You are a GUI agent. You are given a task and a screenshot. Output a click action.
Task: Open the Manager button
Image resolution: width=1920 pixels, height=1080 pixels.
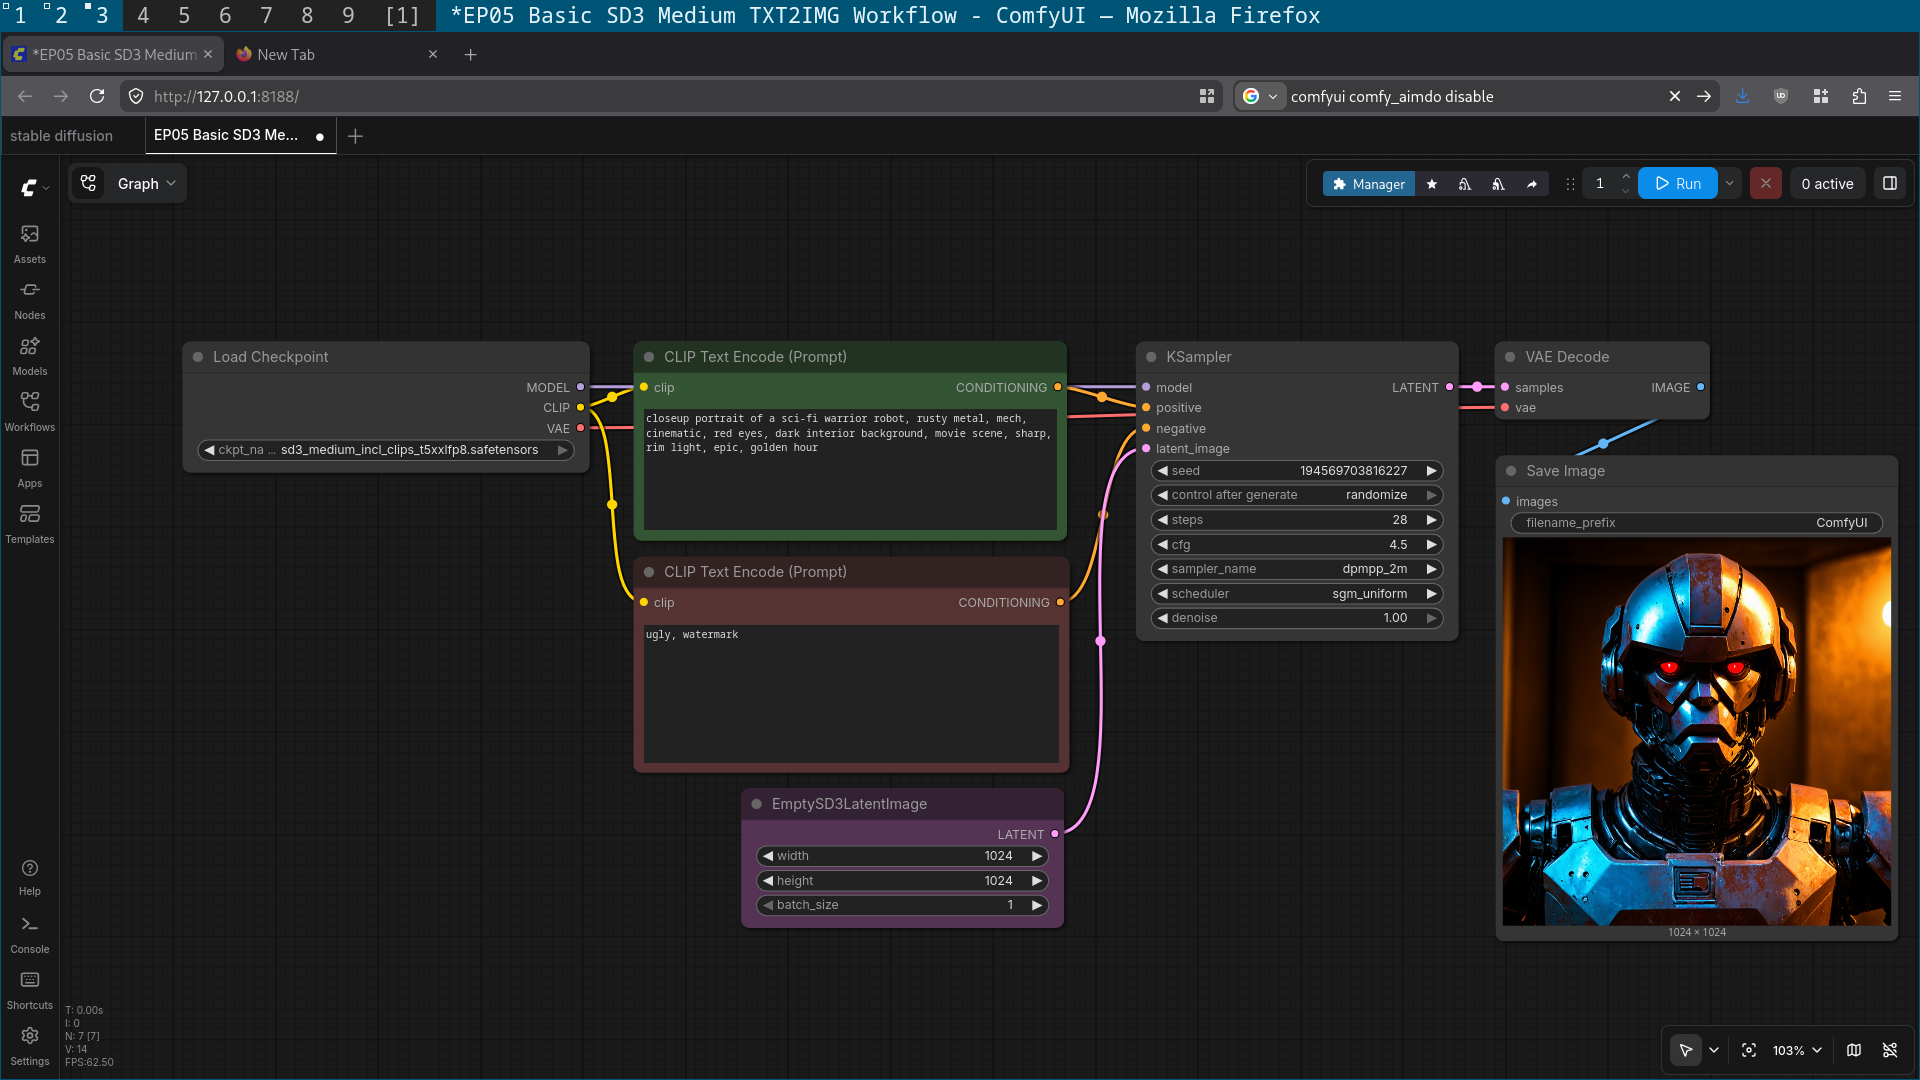1369,184
